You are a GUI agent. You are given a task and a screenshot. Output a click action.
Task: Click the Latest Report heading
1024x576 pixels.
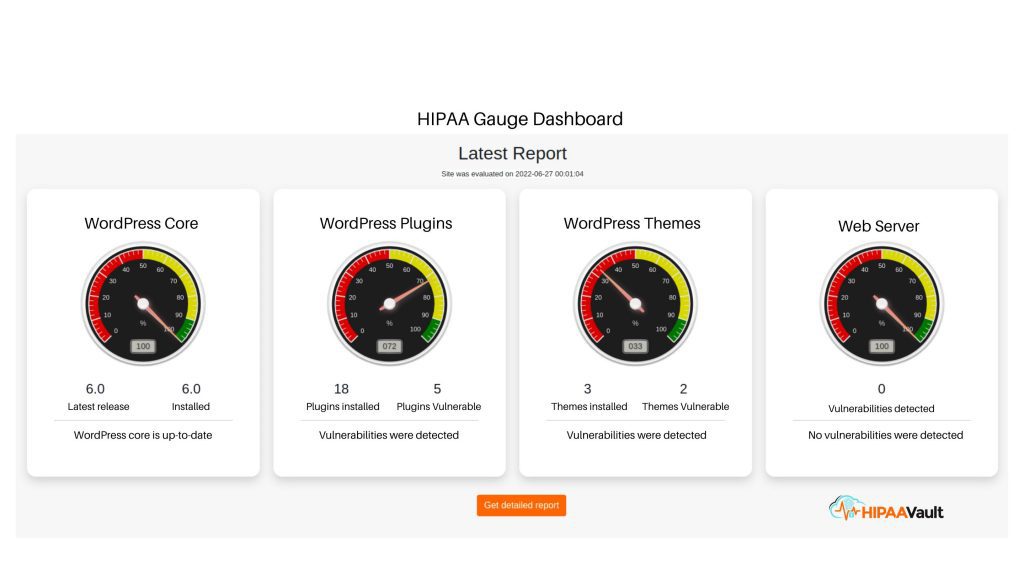pyautogui.click(x=513, y=153)
